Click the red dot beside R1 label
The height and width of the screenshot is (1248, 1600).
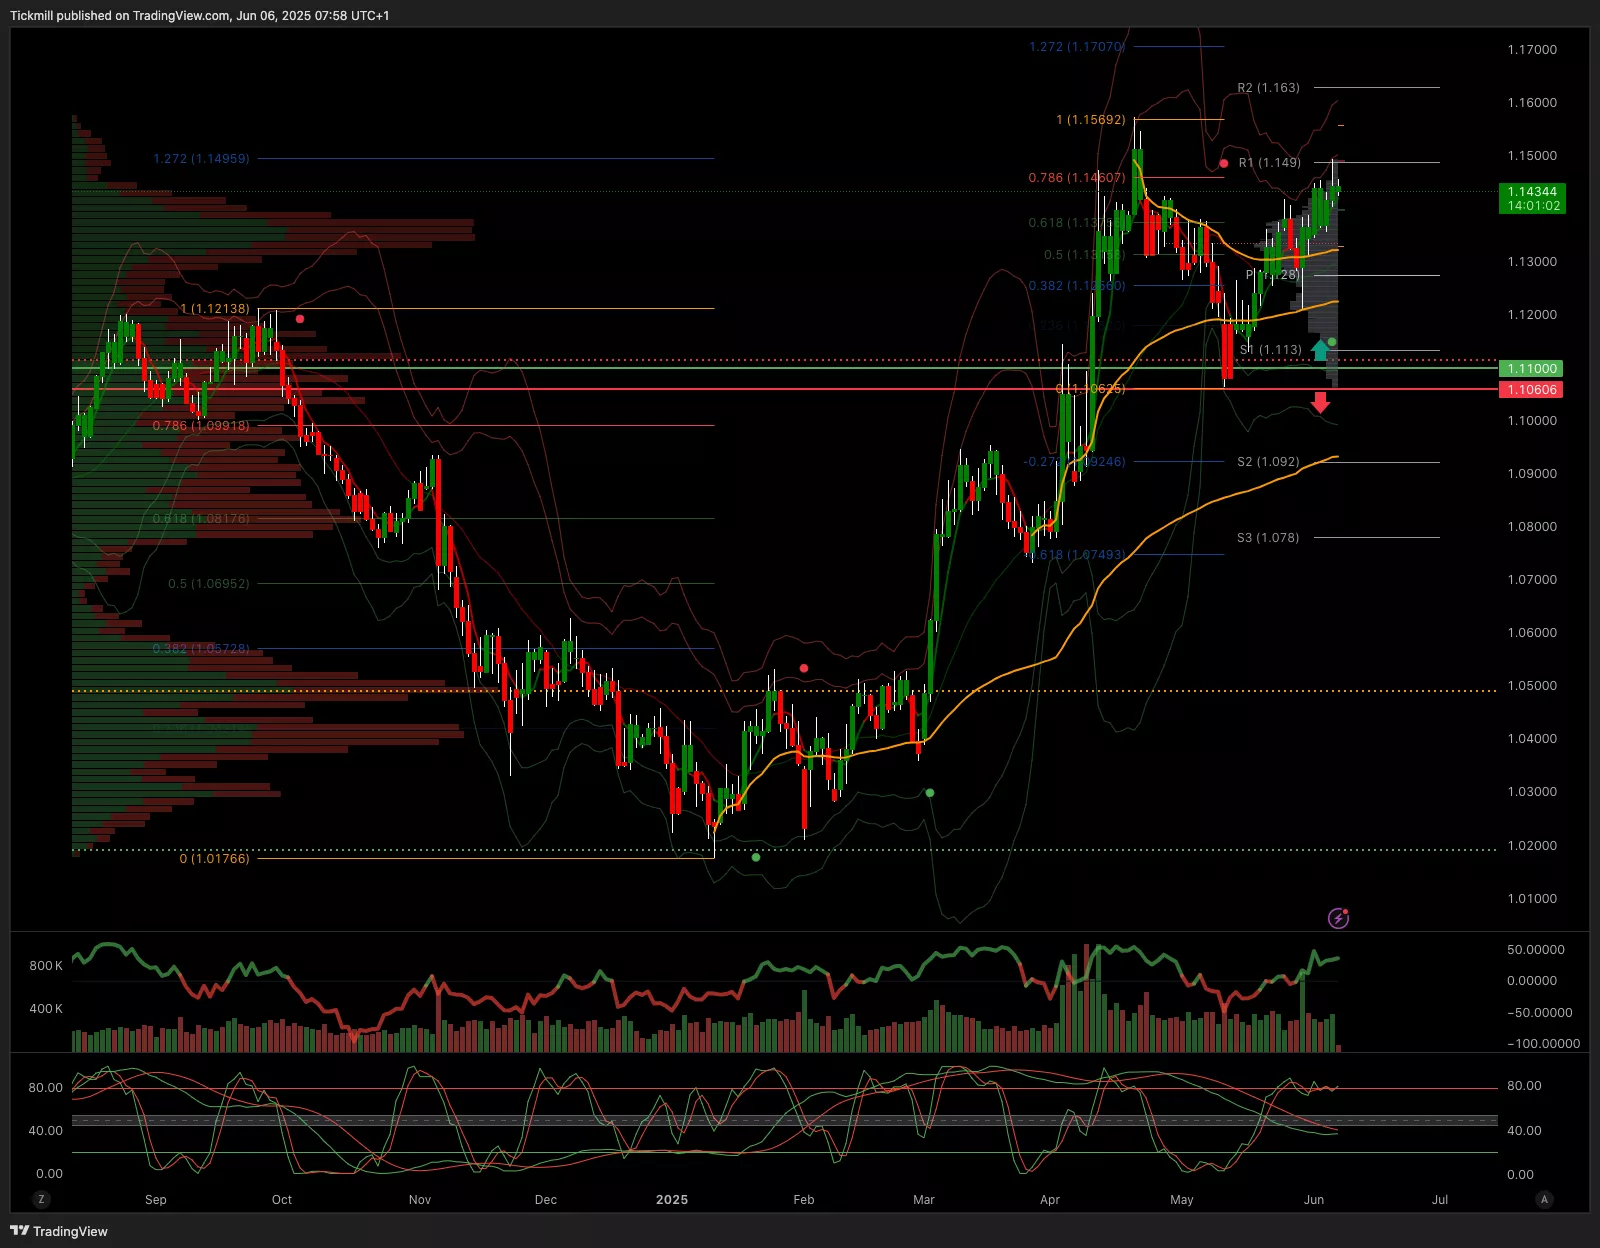click(x=1224, y=163)
